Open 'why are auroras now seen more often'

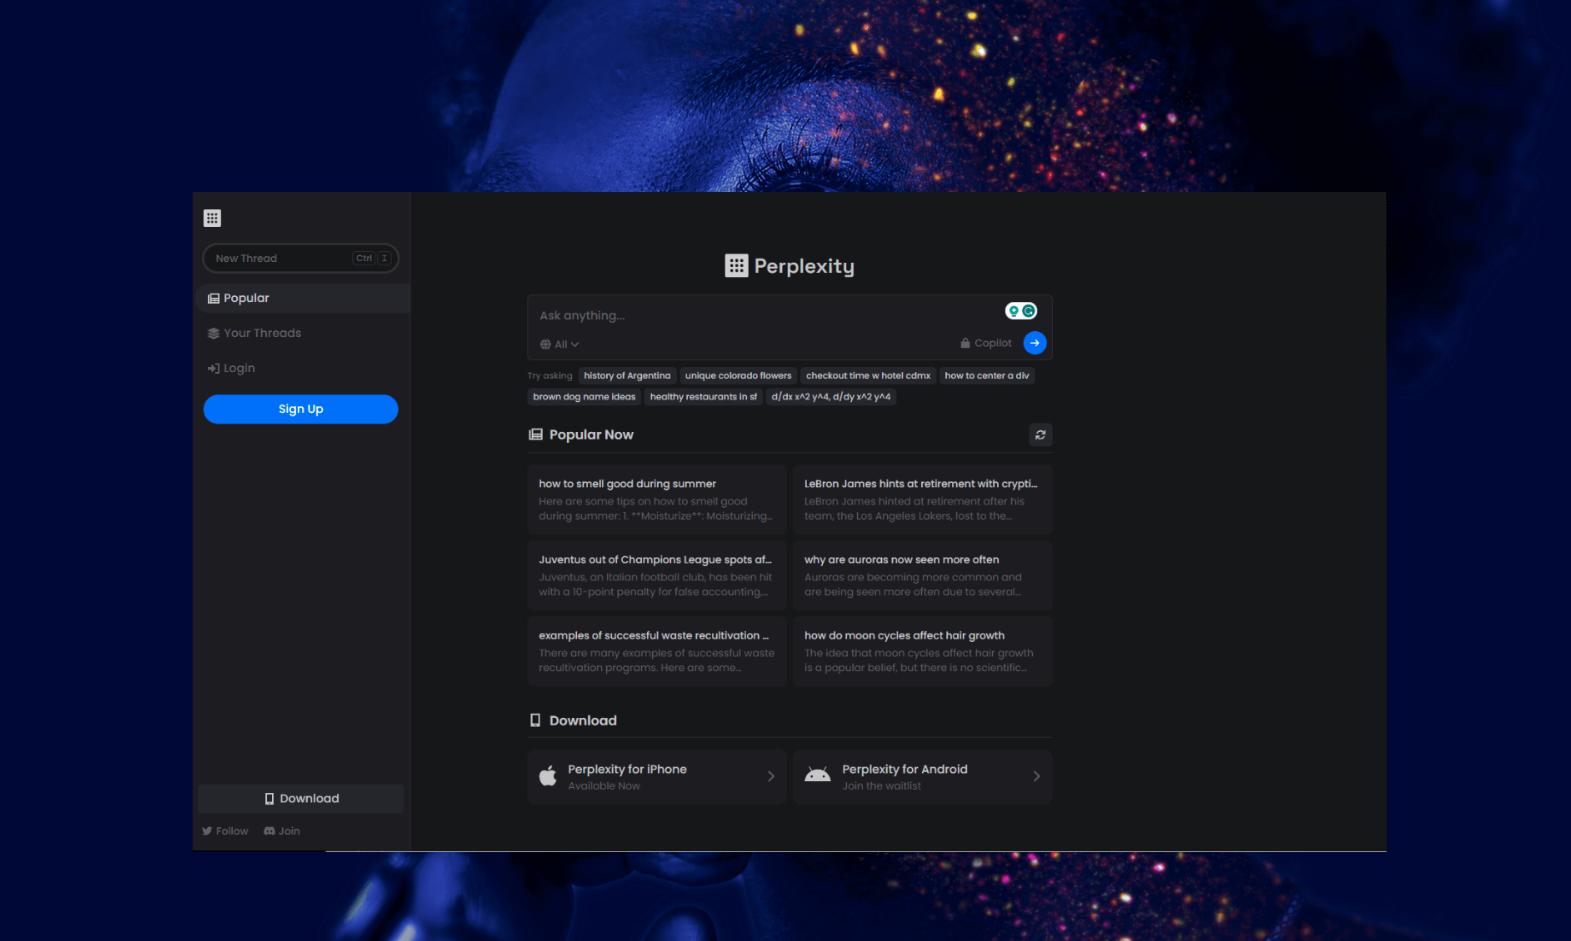(923, 575)
